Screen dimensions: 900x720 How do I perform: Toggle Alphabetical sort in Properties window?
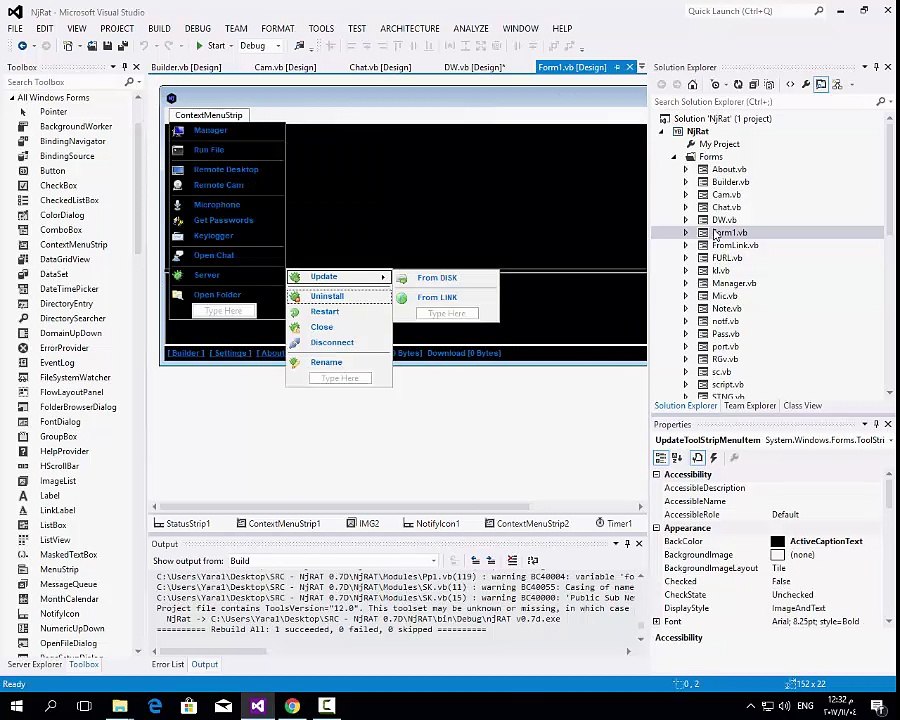pyautogui.click(x=677, y=458)
